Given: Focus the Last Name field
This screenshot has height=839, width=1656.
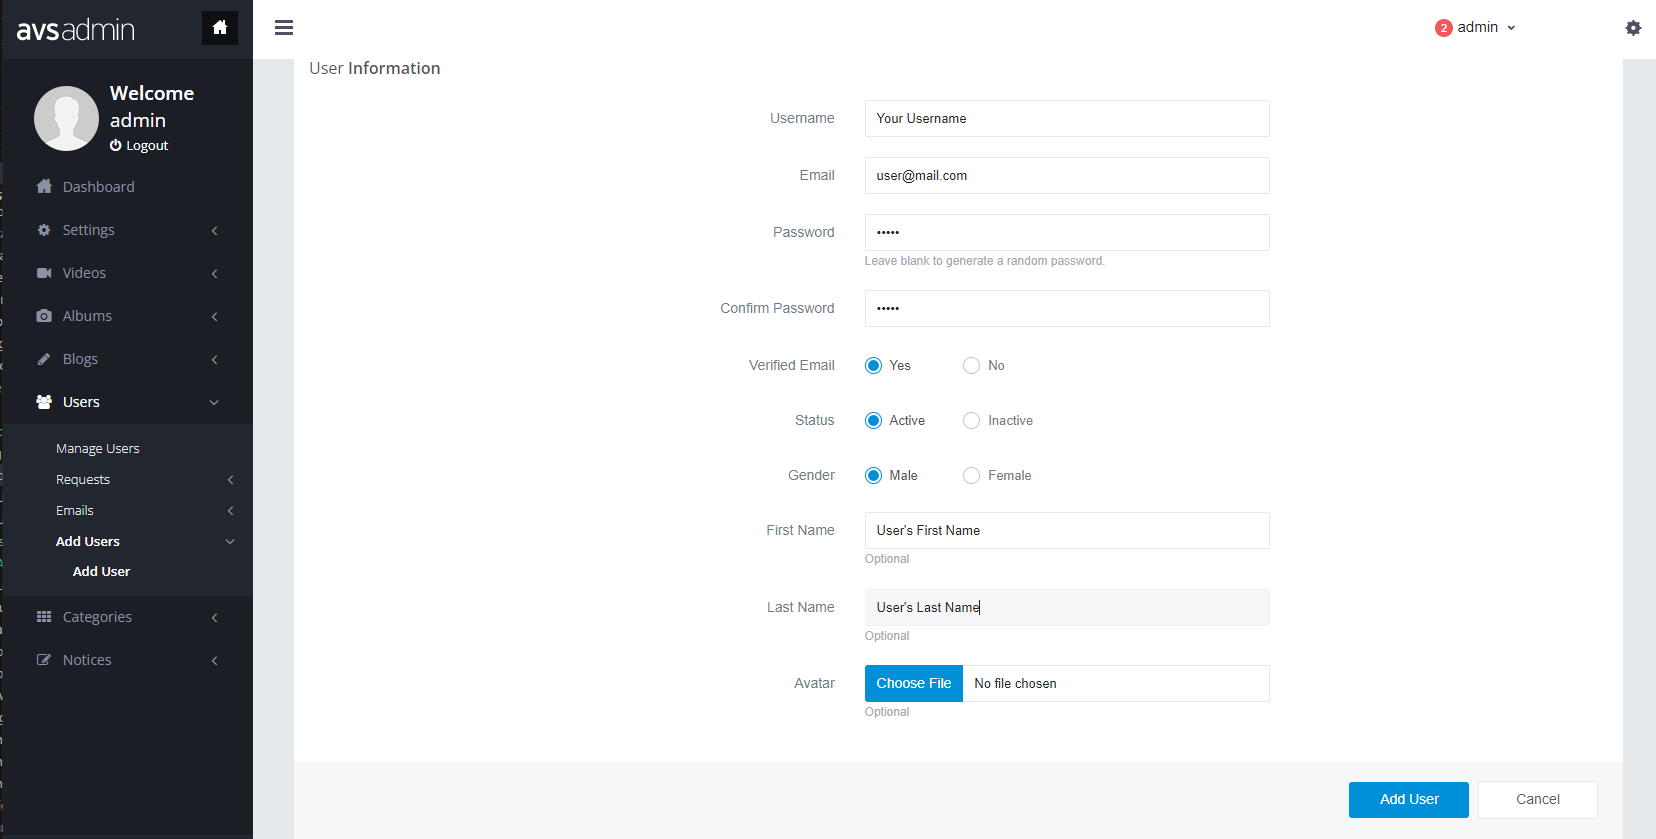Looking at the screenshot, I should coord(1067,607).
